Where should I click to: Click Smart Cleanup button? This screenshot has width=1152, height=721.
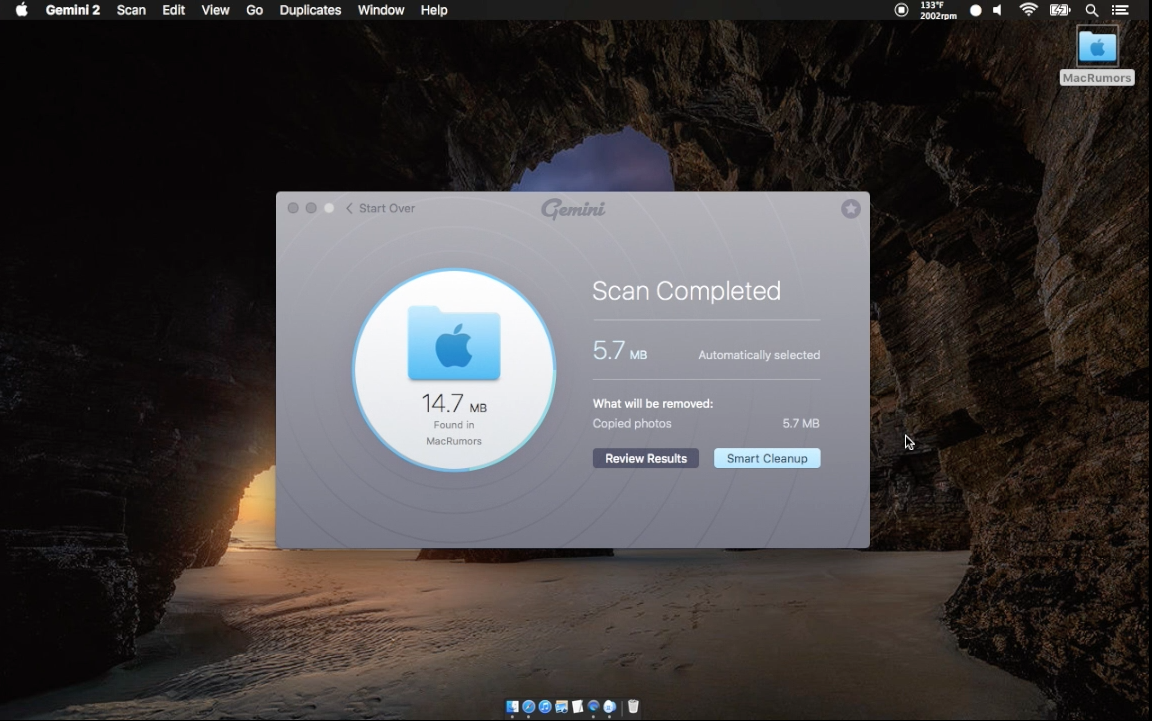point(767,458)
